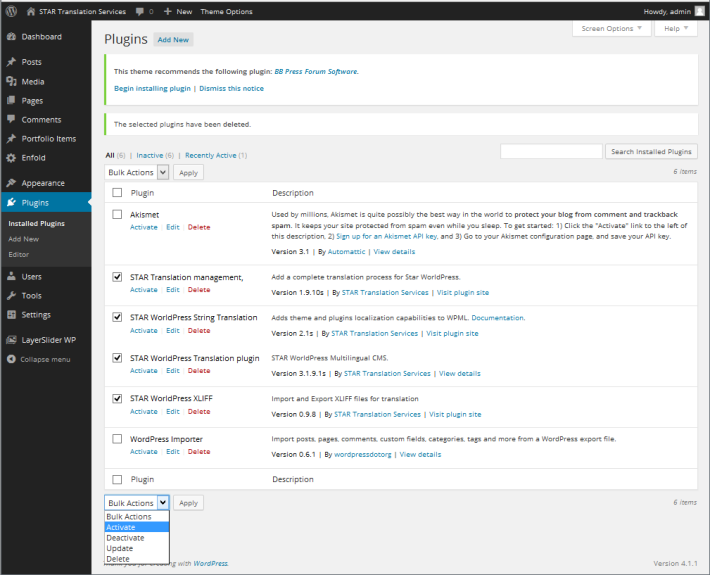Choose Deactivate in the open dropdown list
The height and width of the screenshot is (575, 710).
click(125, 538)
